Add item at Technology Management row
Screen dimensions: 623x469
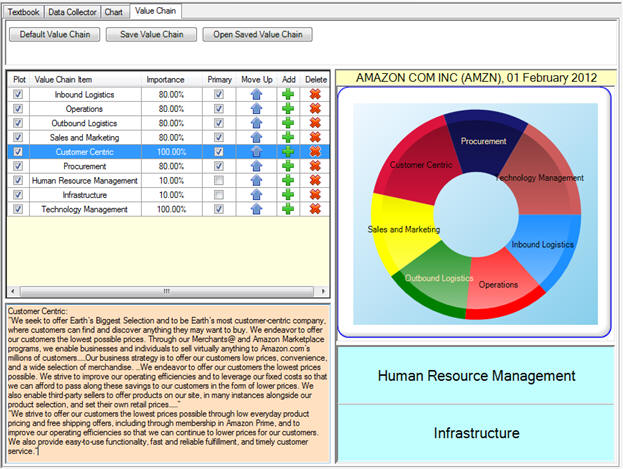(288, 209)
